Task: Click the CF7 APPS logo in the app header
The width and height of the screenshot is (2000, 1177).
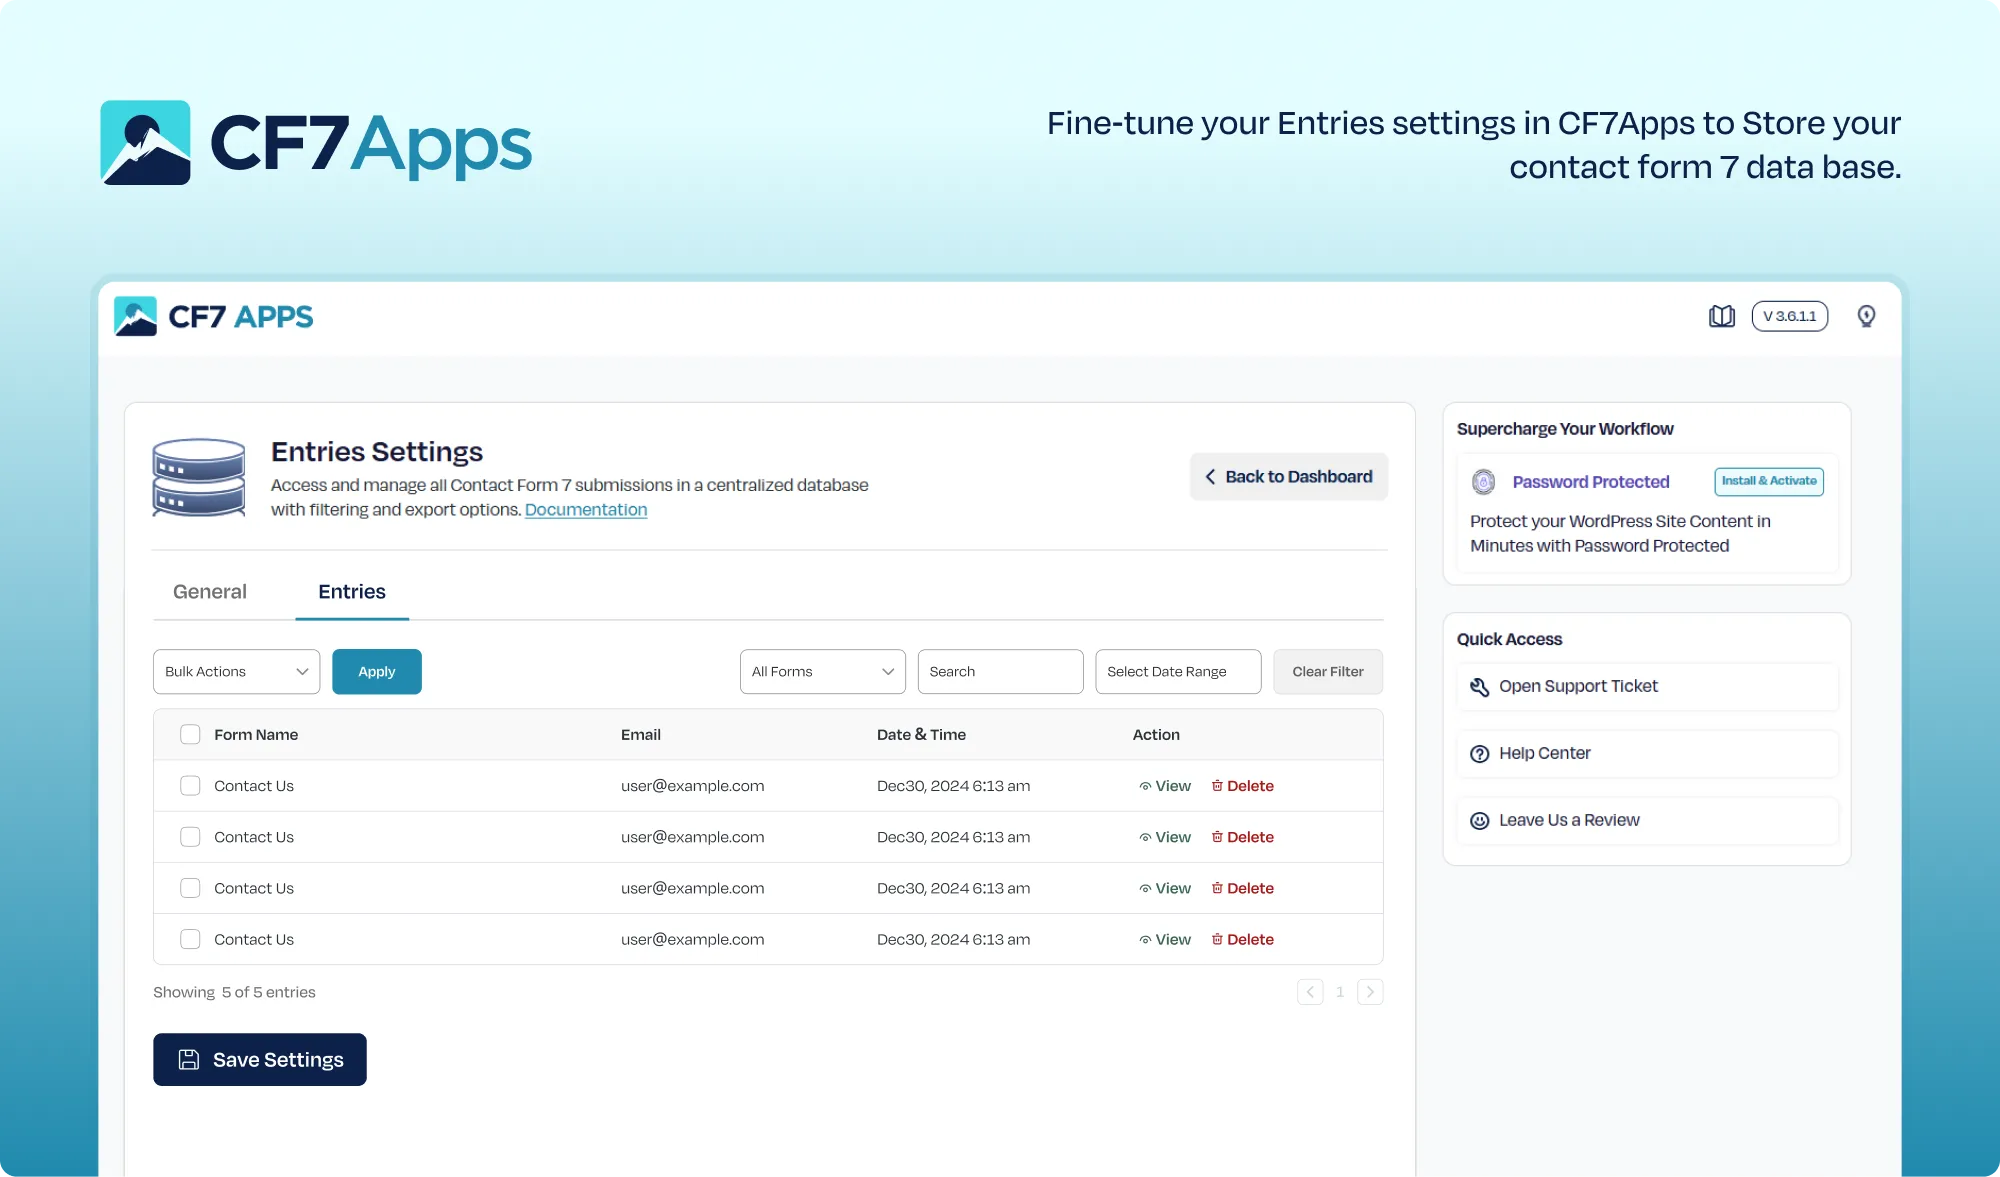Action: tap(213, 316)
